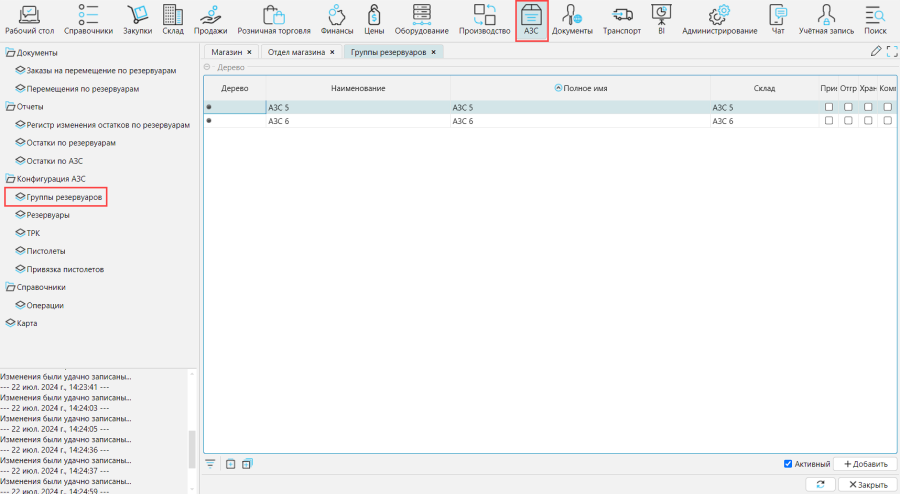Screen dimensions: 900x494
Task: Toggle the Активный checkbox
Action: click(788, 464)
